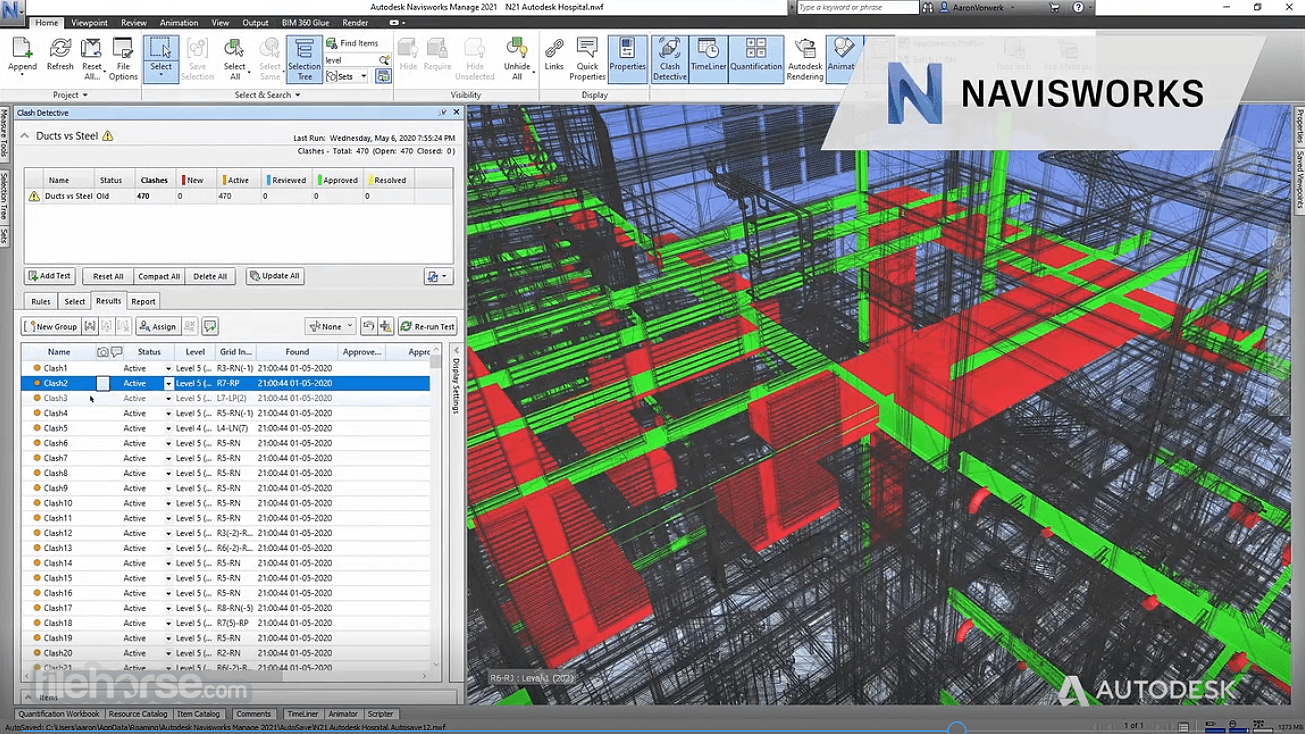Switch to the Select tab in Clash Detective
This screenshot has width=1305, height=734.
(x=75, y=301)
